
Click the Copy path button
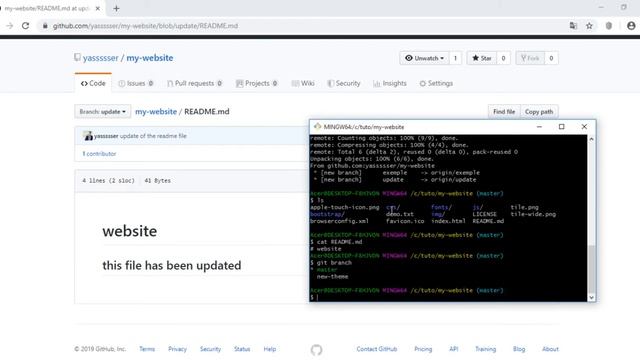click(x=539, y=111)
